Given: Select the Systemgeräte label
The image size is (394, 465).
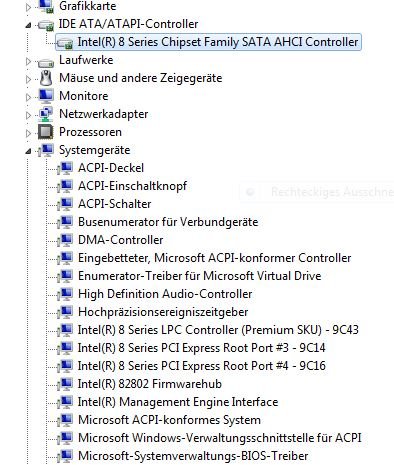Looking at the screenshot, I should point(94,150).
